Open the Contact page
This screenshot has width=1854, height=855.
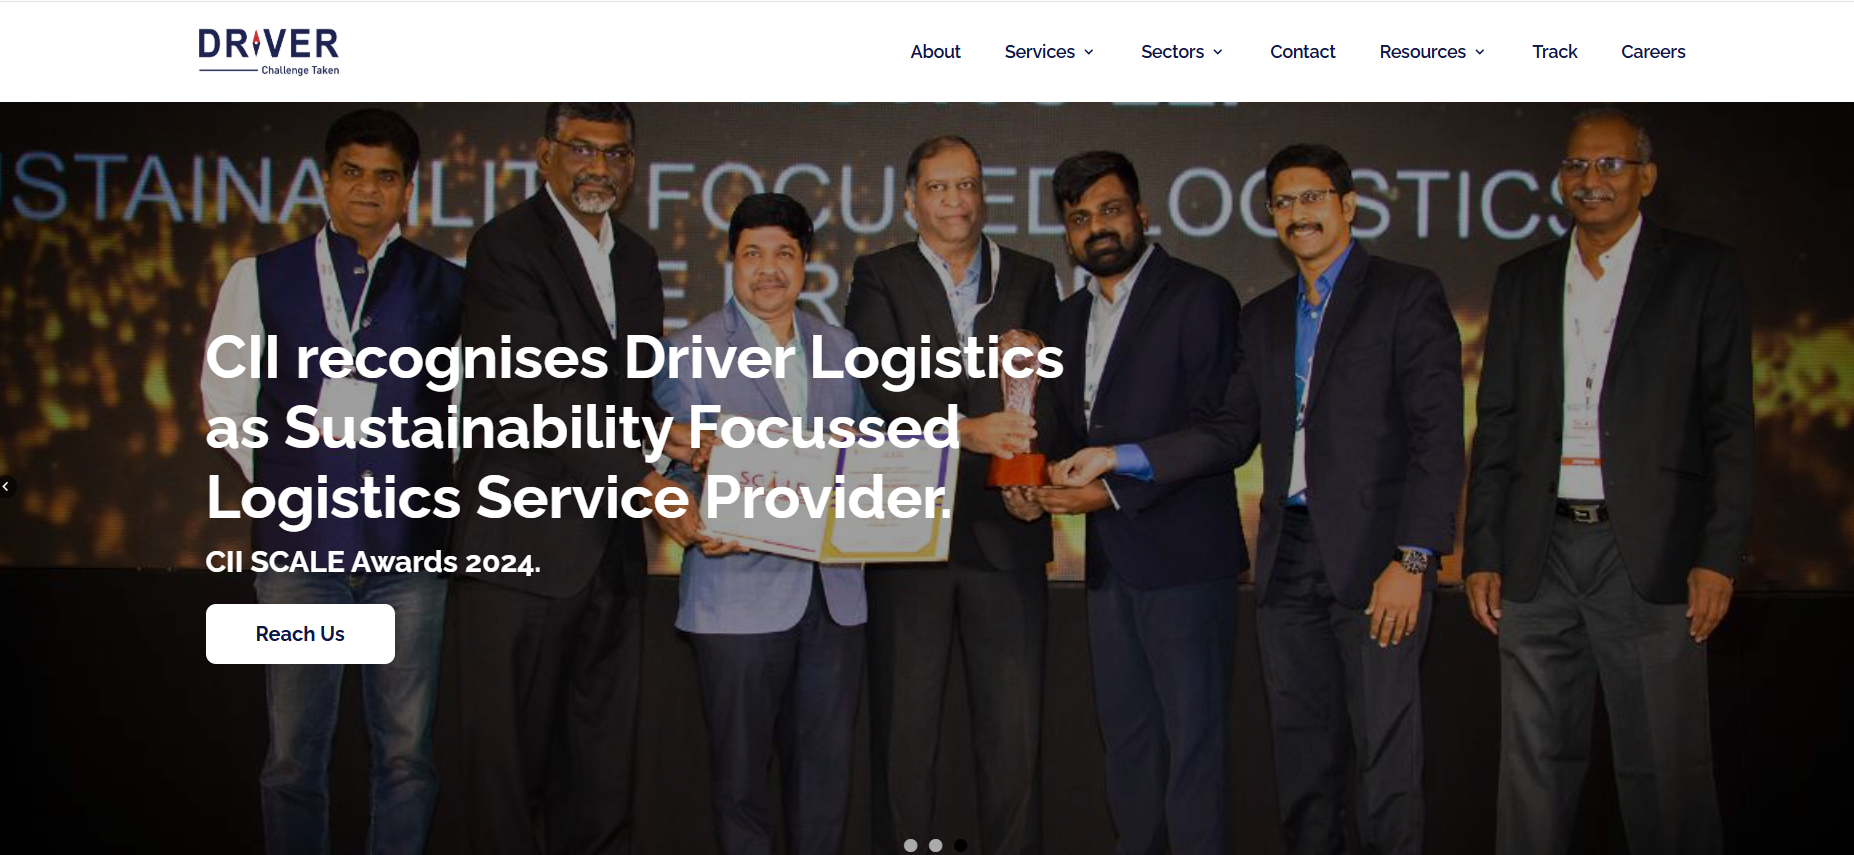1302,51
